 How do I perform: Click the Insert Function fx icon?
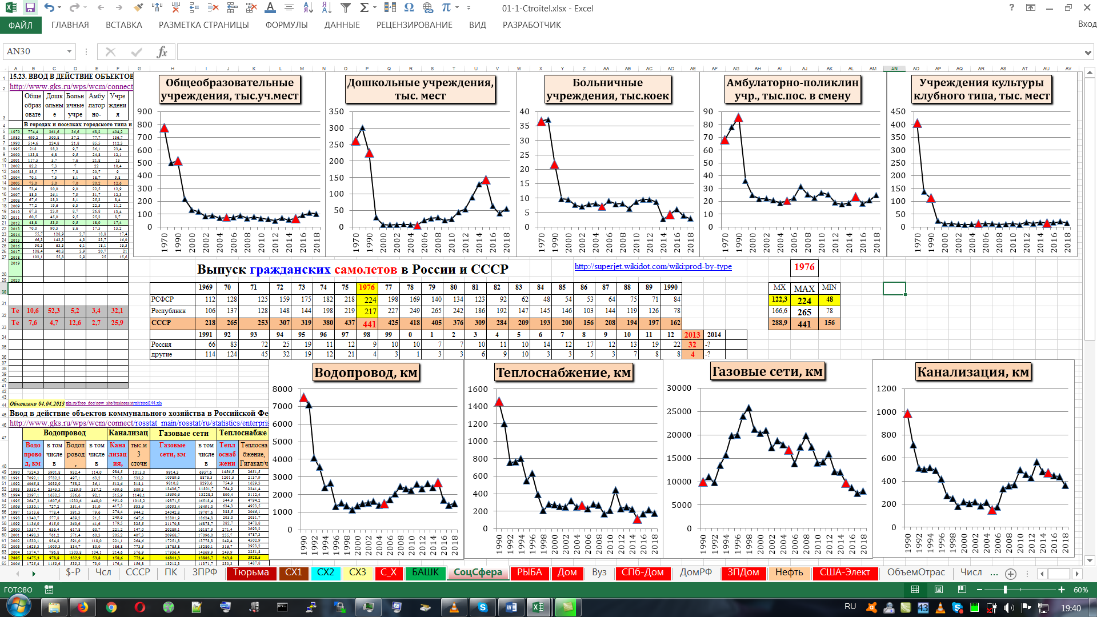point(161,52)
